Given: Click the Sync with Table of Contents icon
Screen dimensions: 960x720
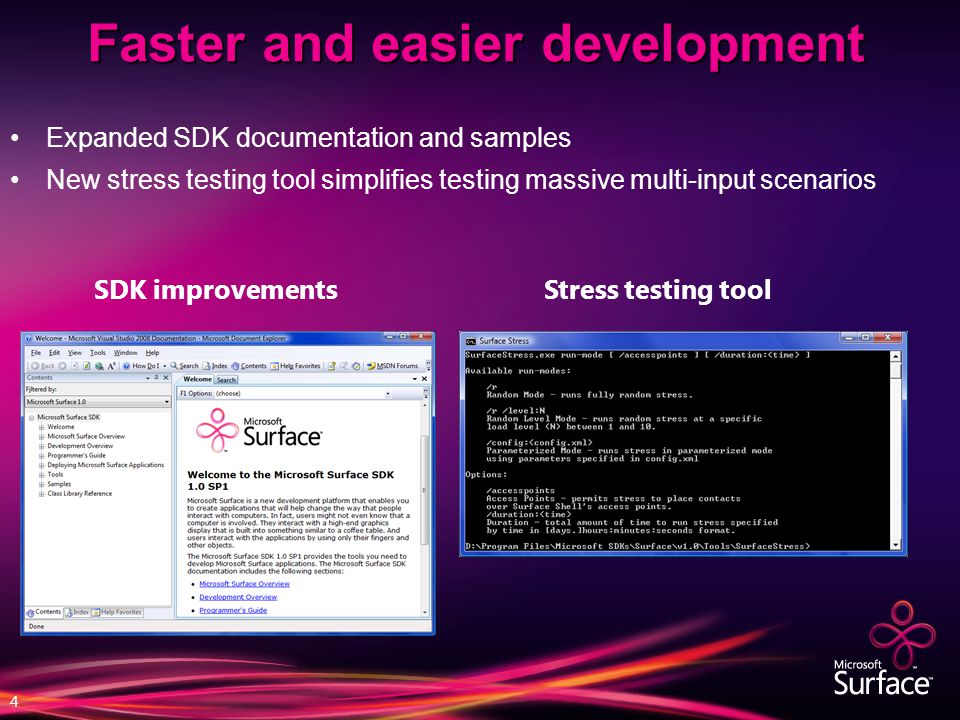Looking at the screenshot, I should coord(356,366).
